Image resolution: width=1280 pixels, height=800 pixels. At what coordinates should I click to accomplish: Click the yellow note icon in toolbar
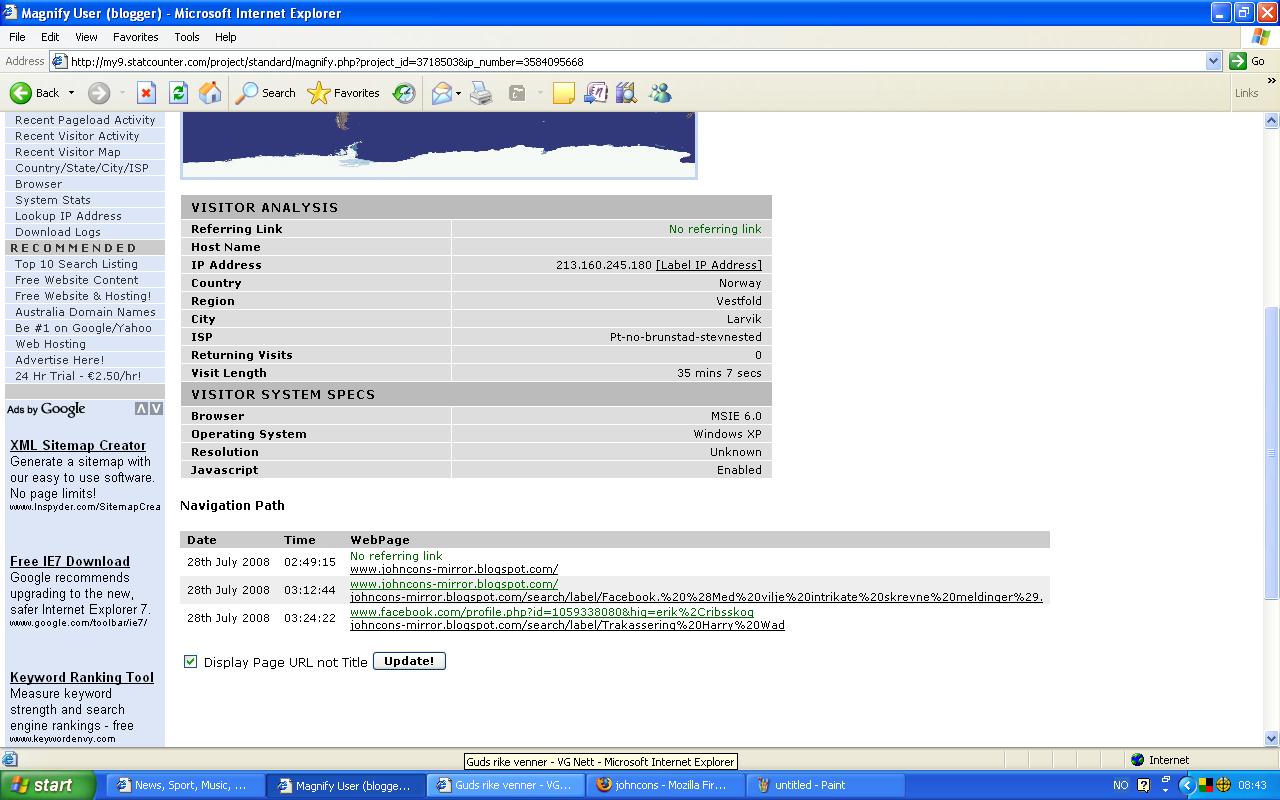[564, 93]
